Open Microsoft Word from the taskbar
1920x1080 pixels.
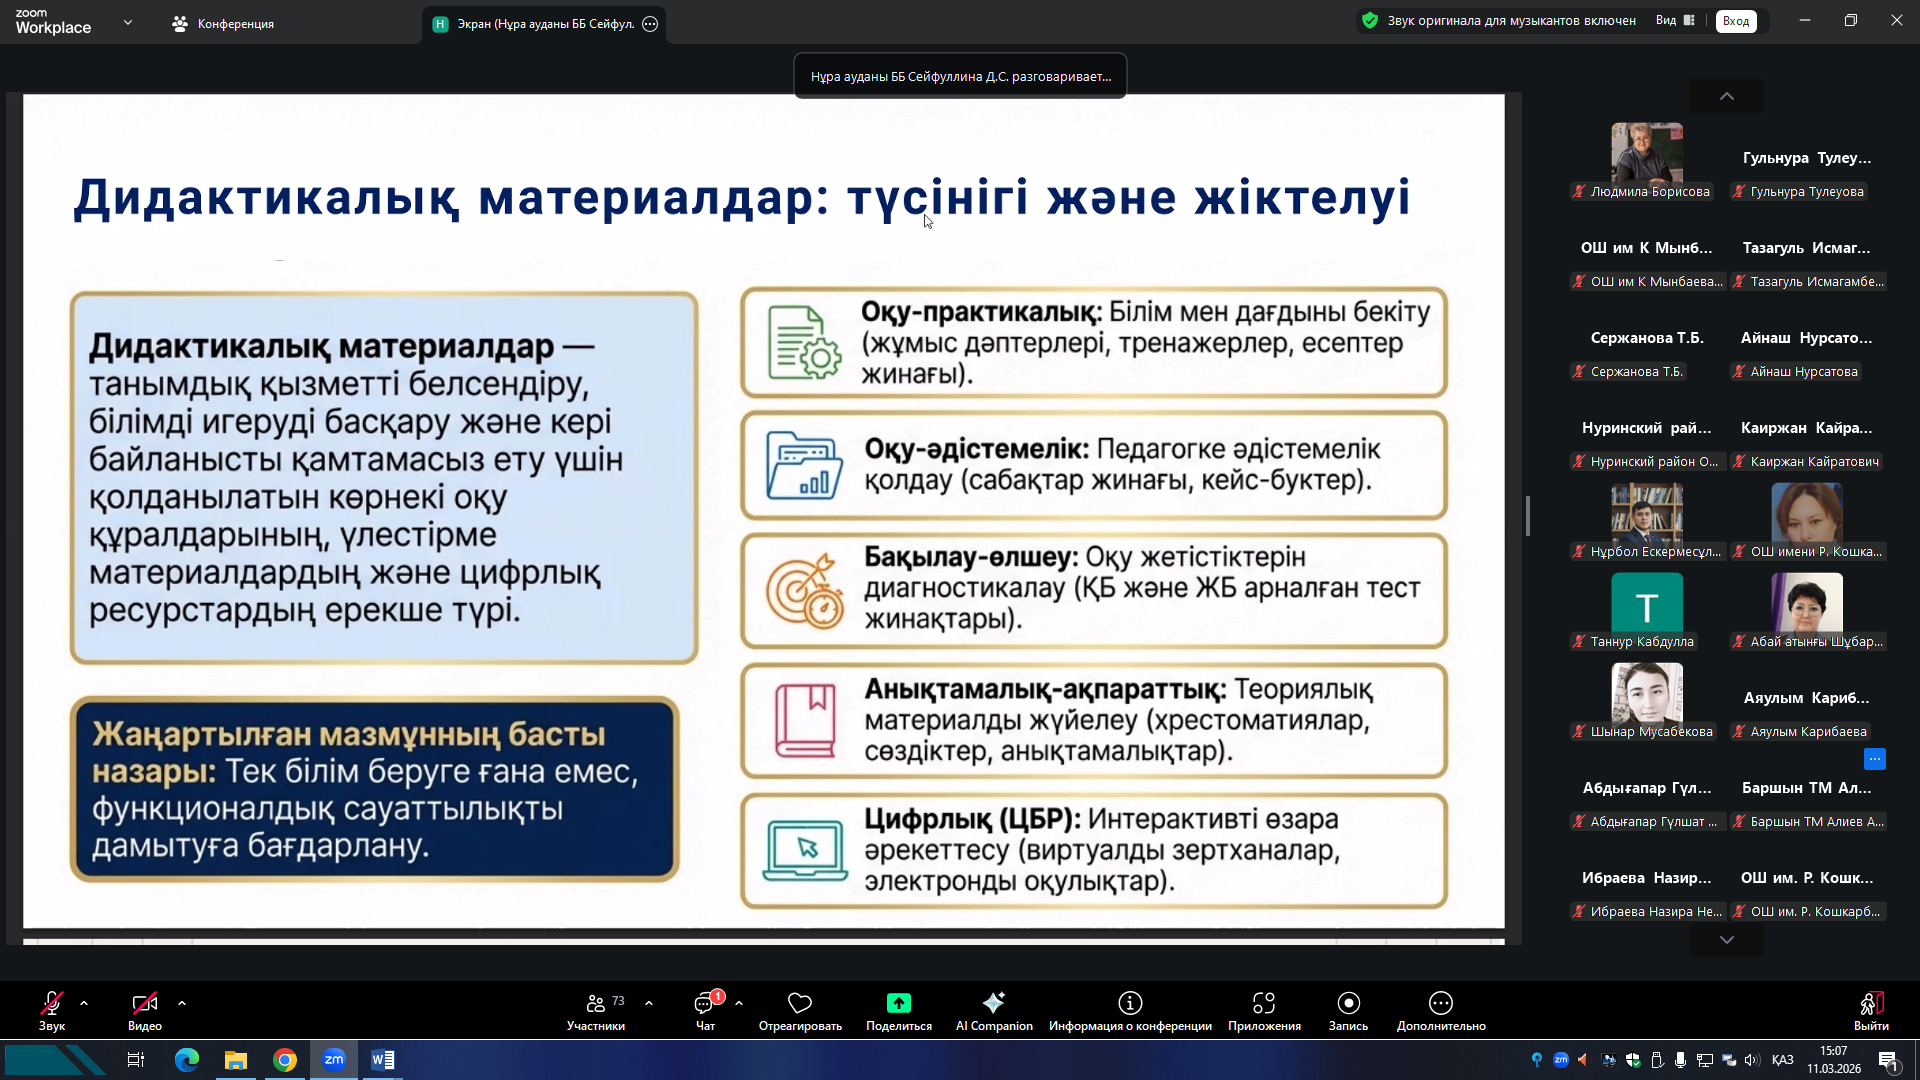pos(383,1060)
